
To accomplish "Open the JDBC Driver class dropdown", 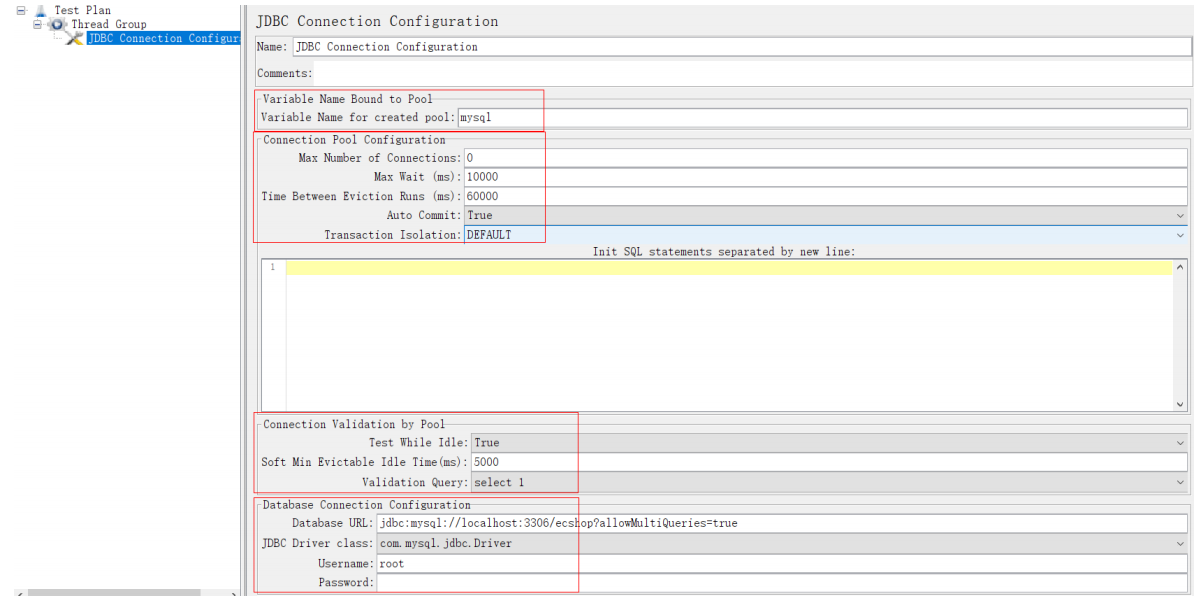I will point(782,543).
